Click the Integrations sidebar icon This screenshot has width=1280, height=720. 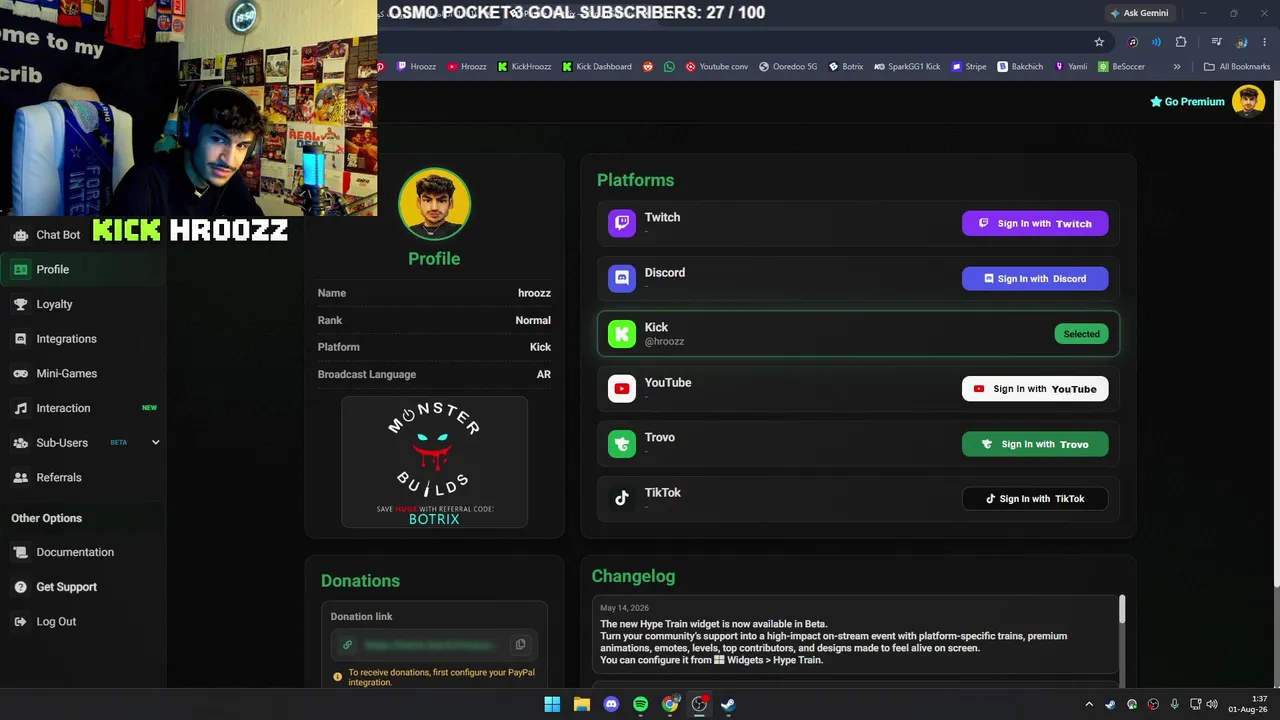pos(20,339)
